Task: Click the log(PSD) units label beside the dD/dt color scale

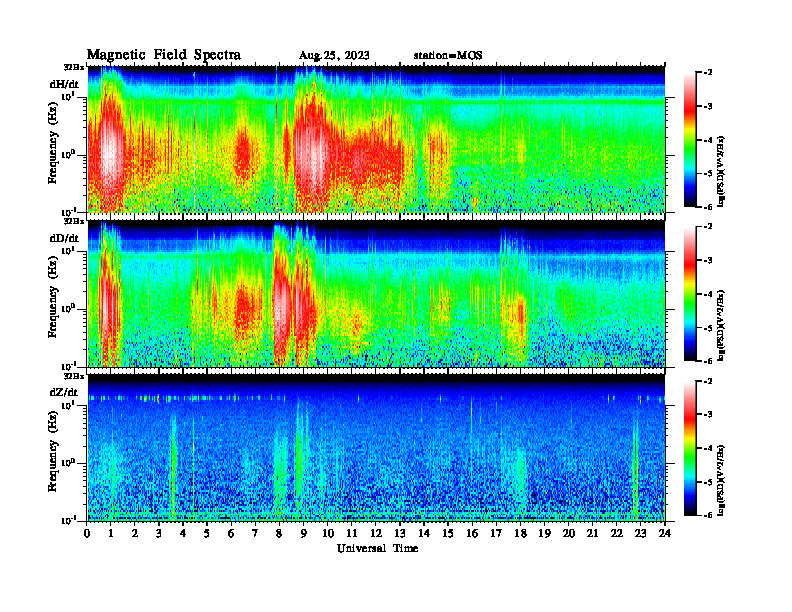Action: 722,325
